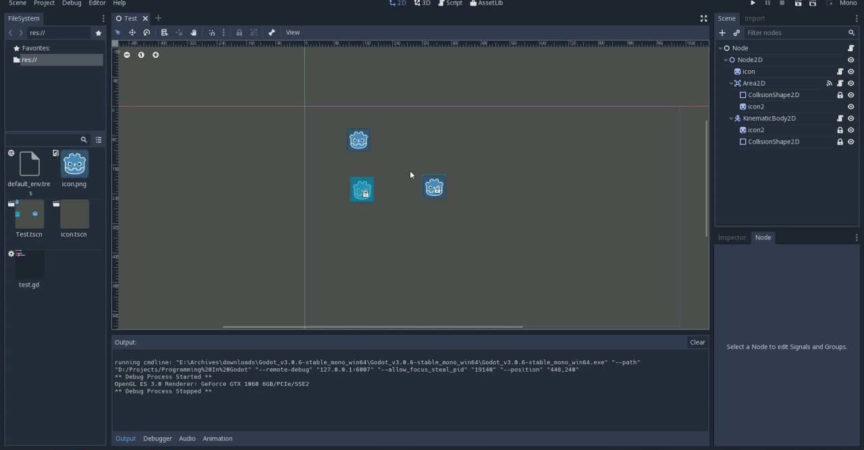
Task: Collapse the KinematicBody2D tree node
Action: pyautogui.click(x=732, y=118)
